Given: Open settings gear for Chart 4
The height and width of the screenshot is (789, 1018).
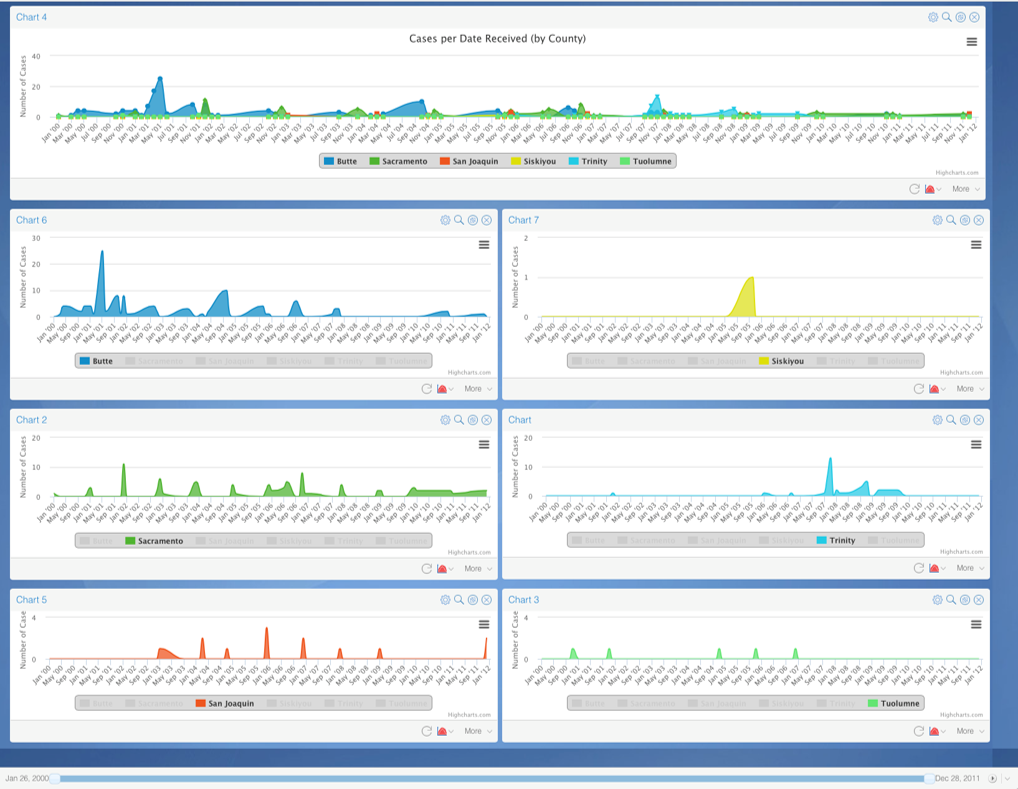Looking at the screenshot, I should point(933,17).
